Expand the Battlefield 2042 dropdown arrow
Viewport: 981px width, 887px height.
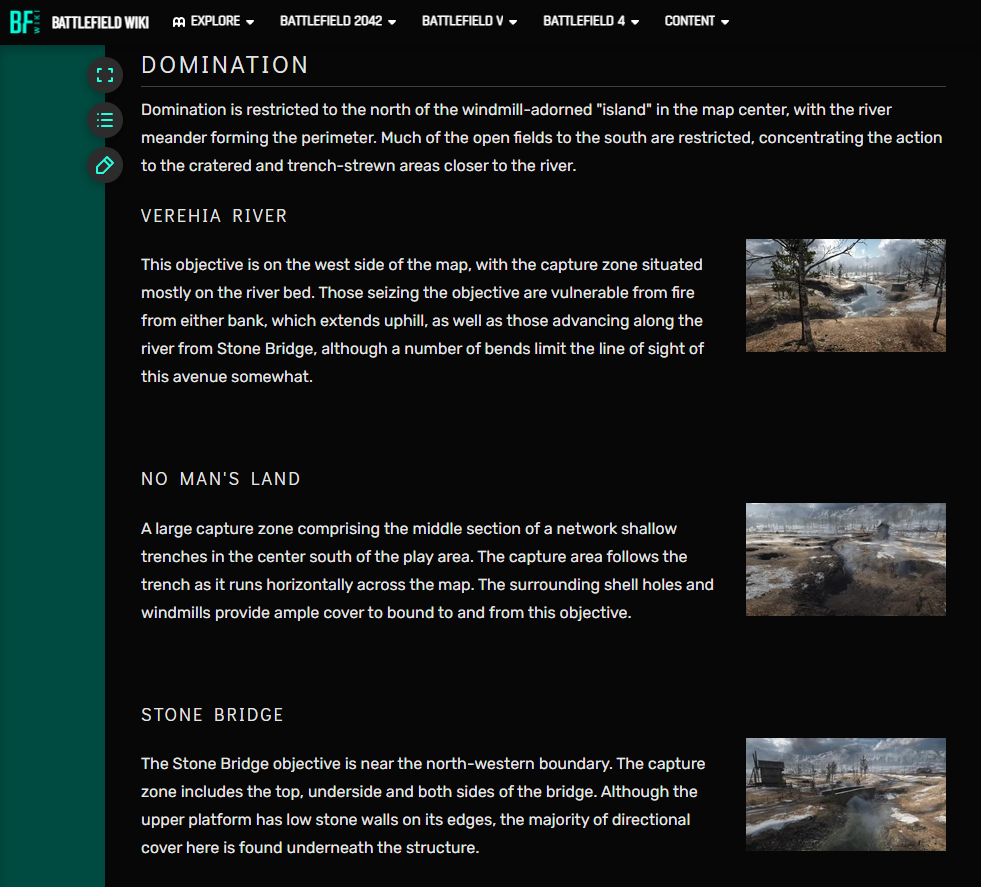pyautogui.click(x=392, y=22)
